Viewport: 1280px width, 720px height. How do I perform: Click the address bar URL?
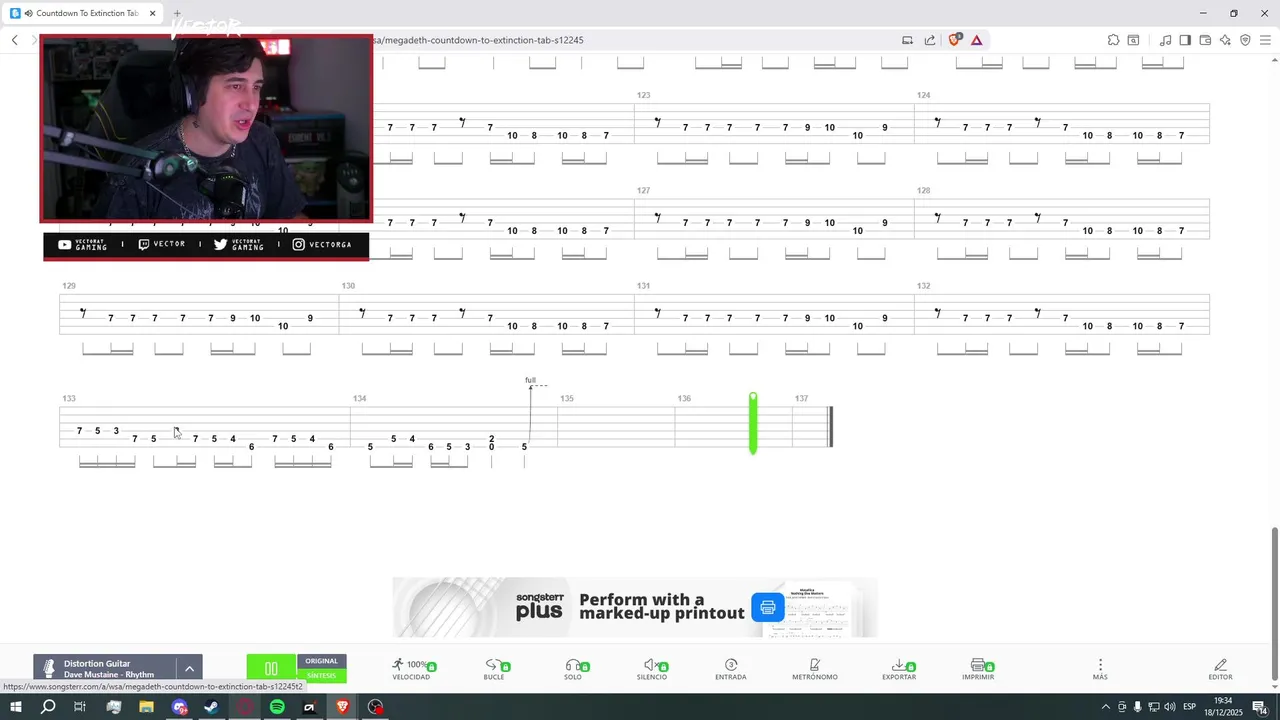coord(480,40)
